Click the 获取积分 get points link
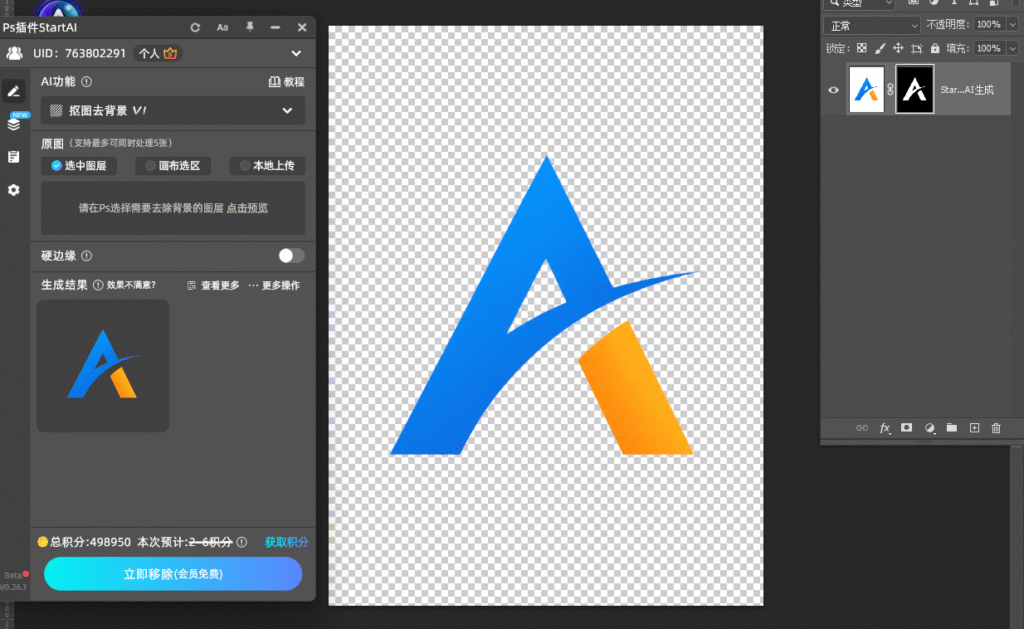Image resolution: width=1024 pixels, height=629 pixels. (287, 542)
